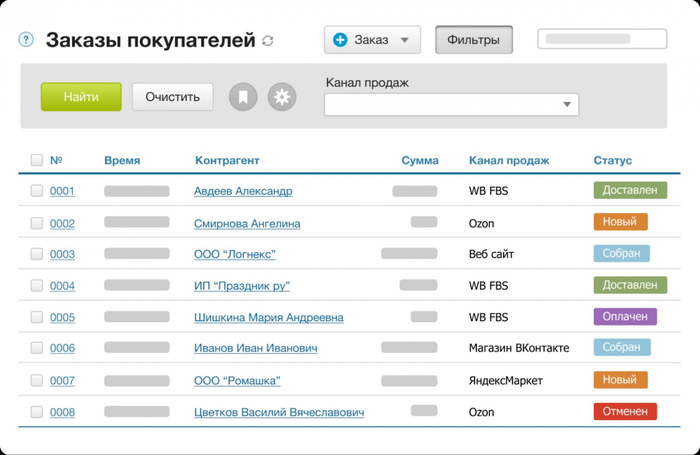Open the Авдеев Александр counterparty link

243,191
